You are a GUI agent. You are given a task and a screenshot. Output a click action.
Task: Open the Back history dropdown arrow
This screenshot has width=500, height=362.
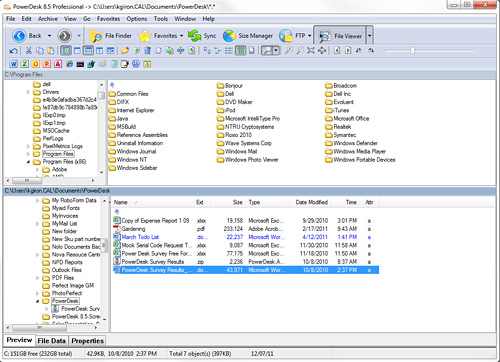coord(49,36)
